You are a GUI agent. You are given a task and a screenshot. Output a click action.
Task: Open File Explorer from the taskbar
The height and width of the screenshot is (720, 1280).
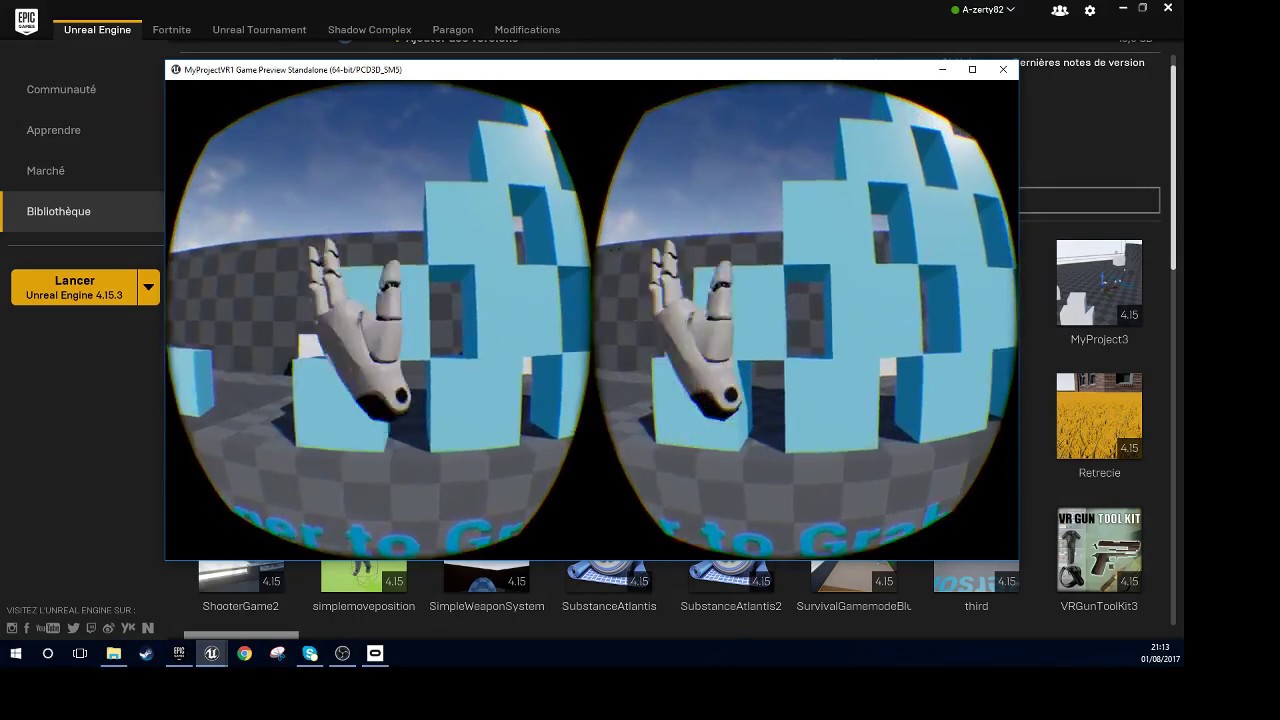(x=113, y=653)
